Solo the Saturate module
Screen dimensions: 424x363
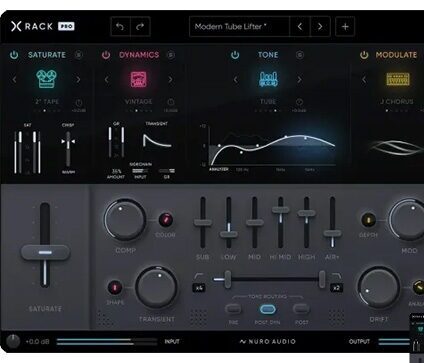[x=78, y=54]
